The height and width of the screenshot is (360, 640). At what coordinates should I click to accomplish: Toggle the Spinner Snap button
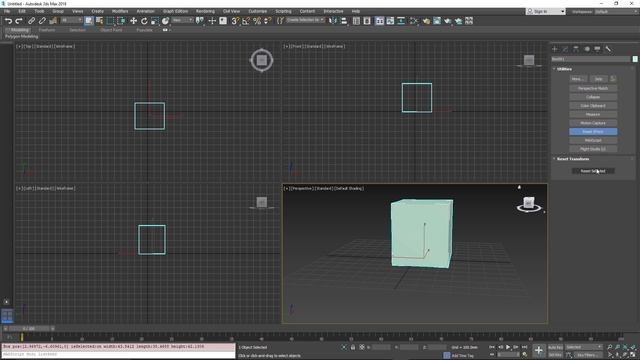click(267, 21)
